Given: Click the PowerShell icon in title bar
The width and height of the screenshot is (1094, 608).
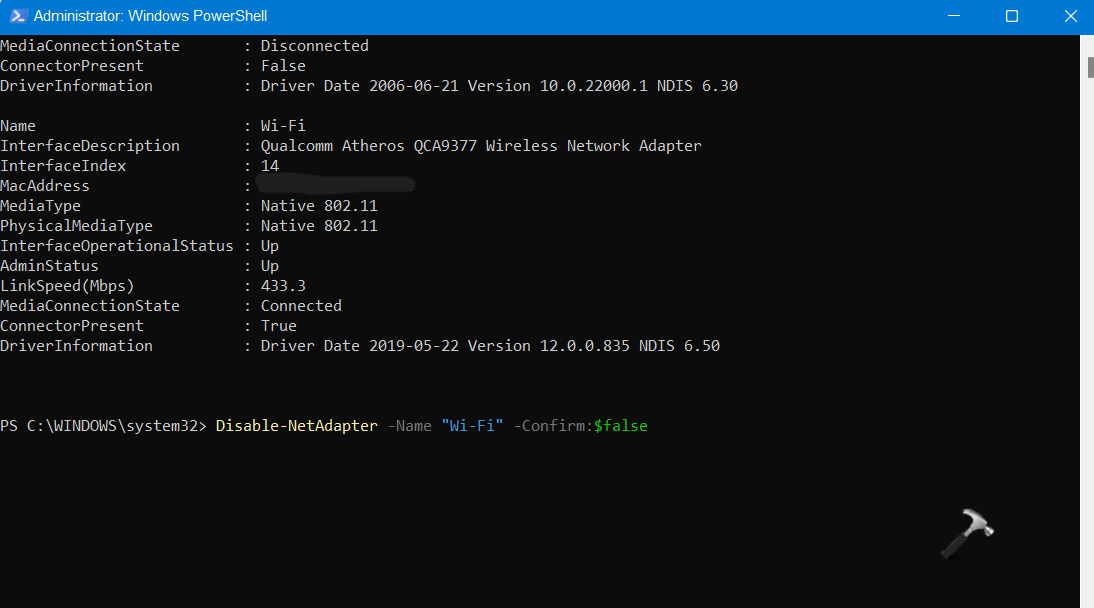Looking at the screenshot, I should (18, 16).
